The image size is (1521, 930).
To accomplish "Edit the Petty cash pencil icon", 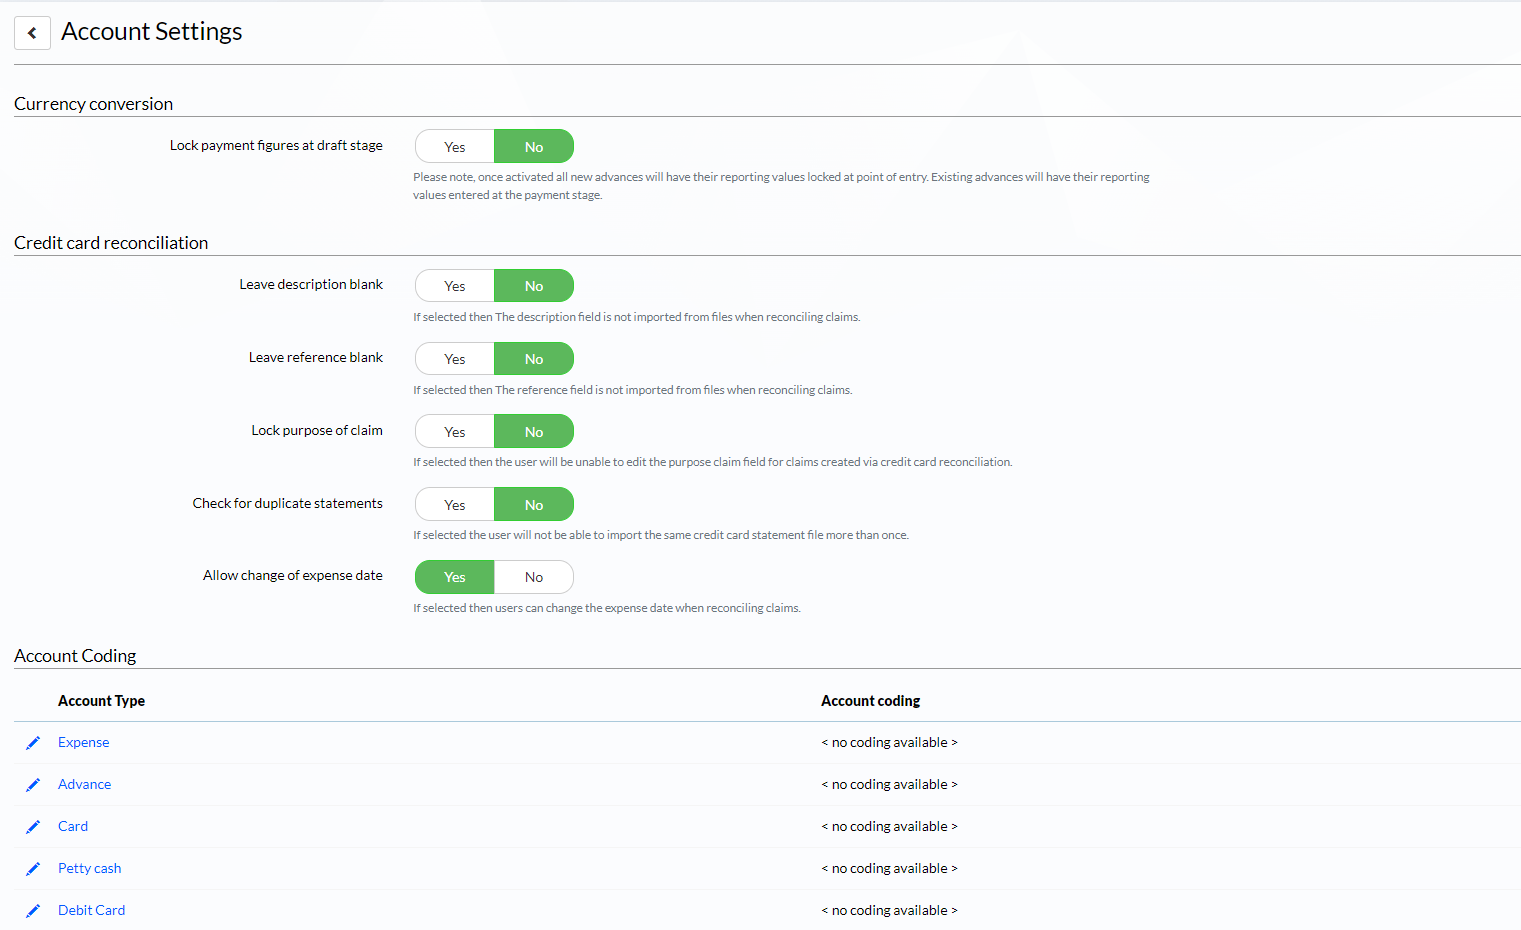I will pyautogui.click(x=33, y=869).
